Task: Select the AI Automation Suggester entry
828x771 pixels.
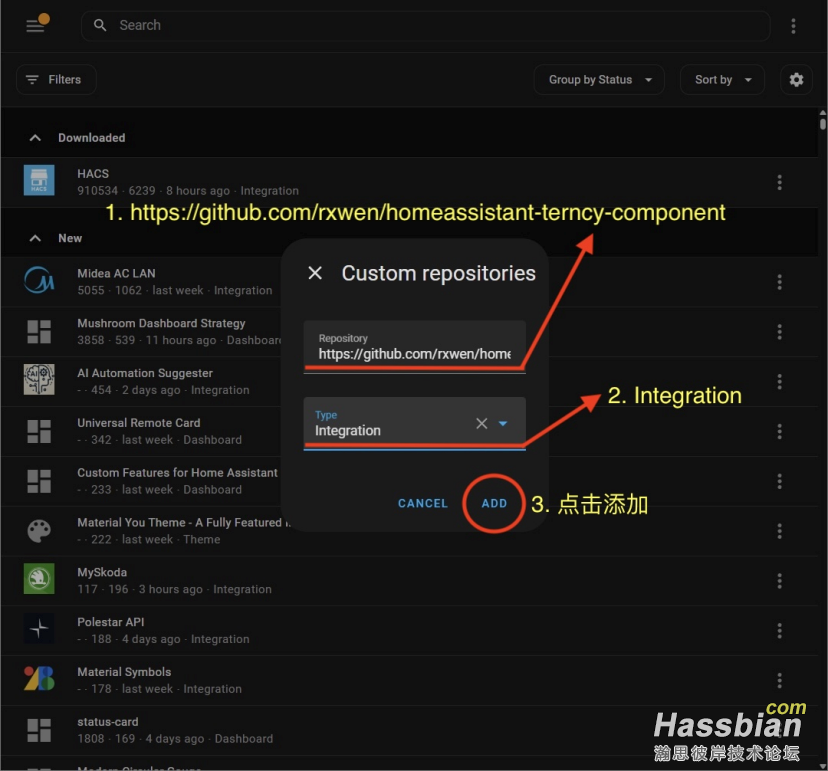Action: point(145,373)
